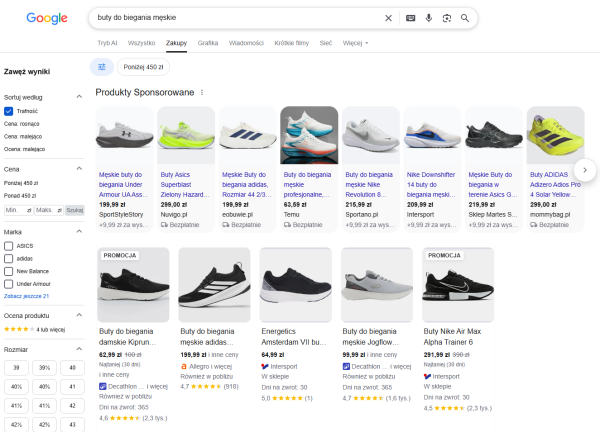The height and width of the screenshot is (432, 600).
Task: Open the Temu sponsored shoes thumbnail
Action: point(309,135)
